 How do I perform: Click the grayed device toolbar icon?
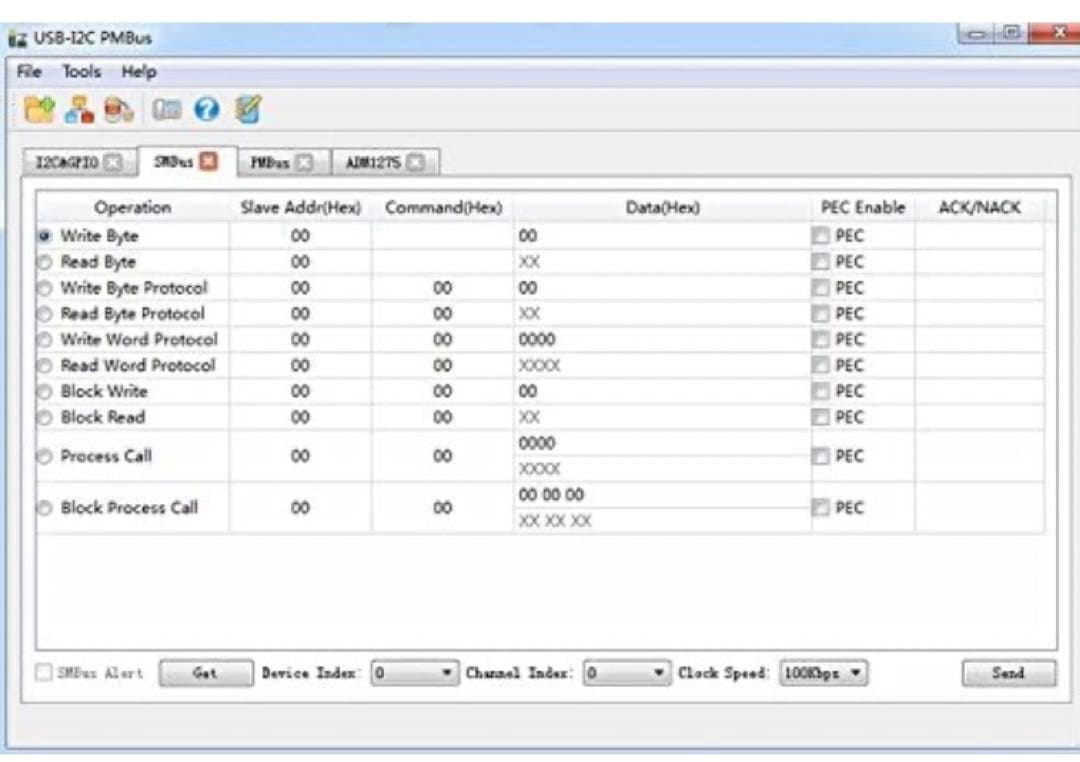(167, 110)
